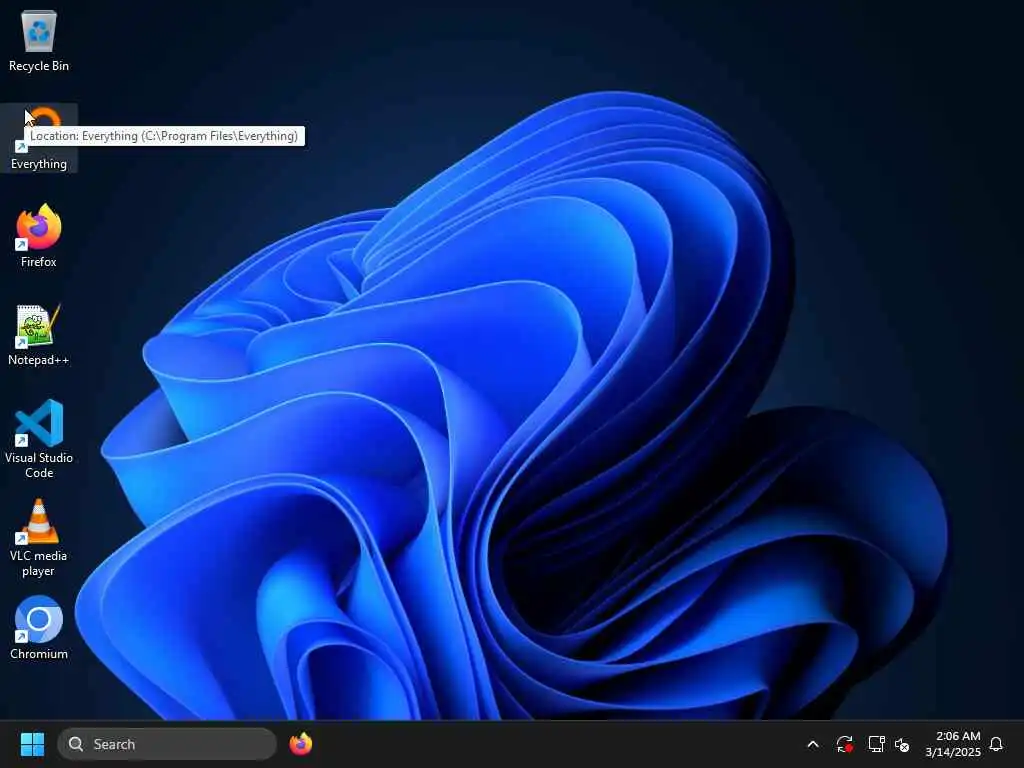Image resolution: width=1024 pixels, height=768 pixels.
Task: Show hidden system tray icons
Action: click(813, 744)
